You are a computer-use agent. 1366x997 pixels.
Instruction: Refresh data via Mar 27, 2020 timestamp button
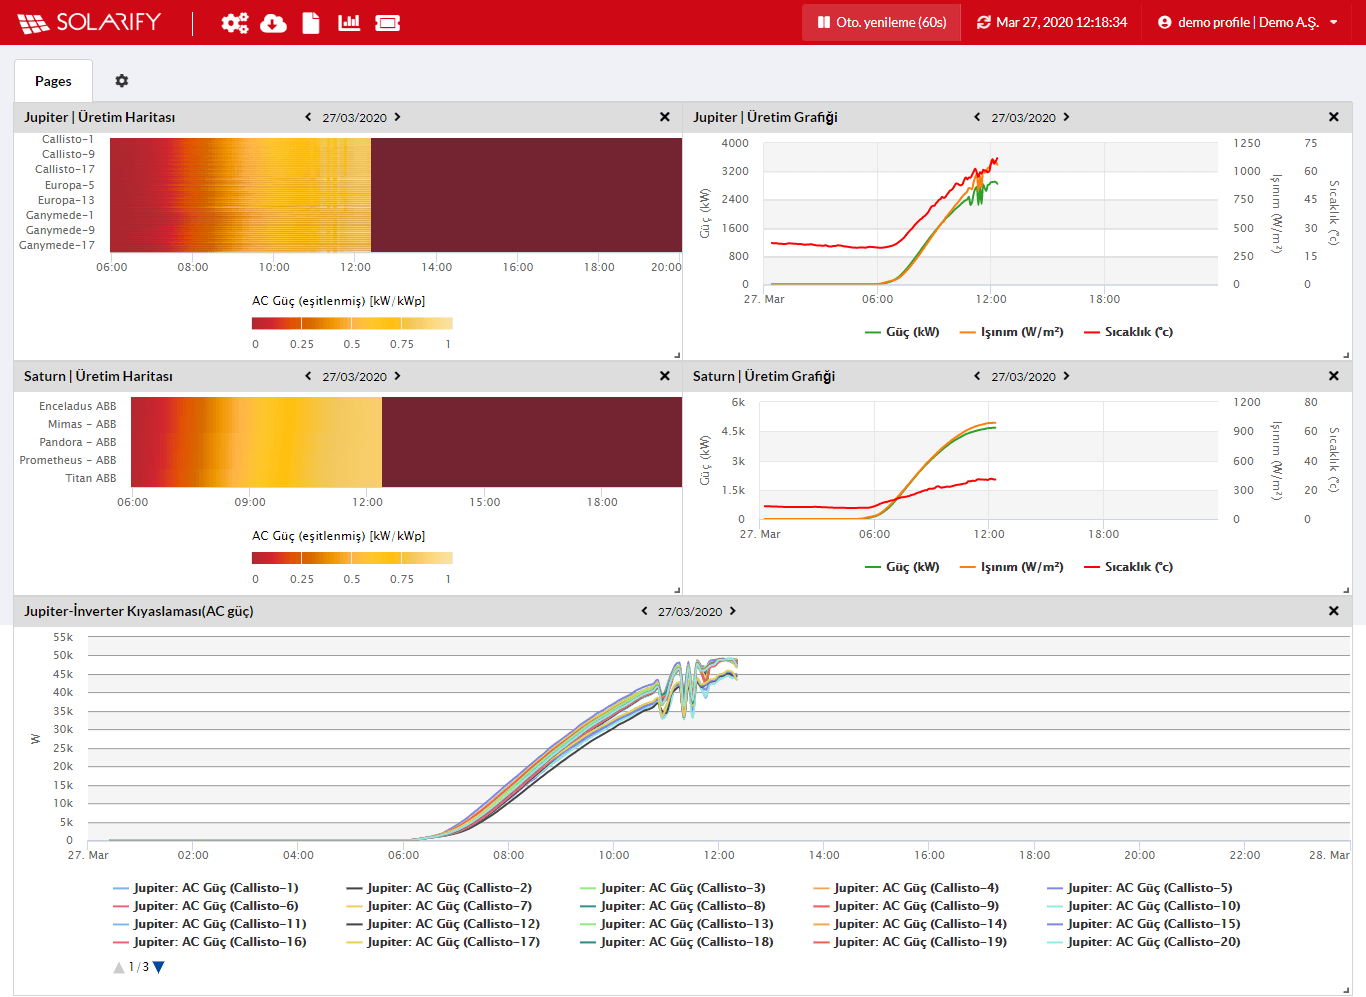[x=1052, y=22]
